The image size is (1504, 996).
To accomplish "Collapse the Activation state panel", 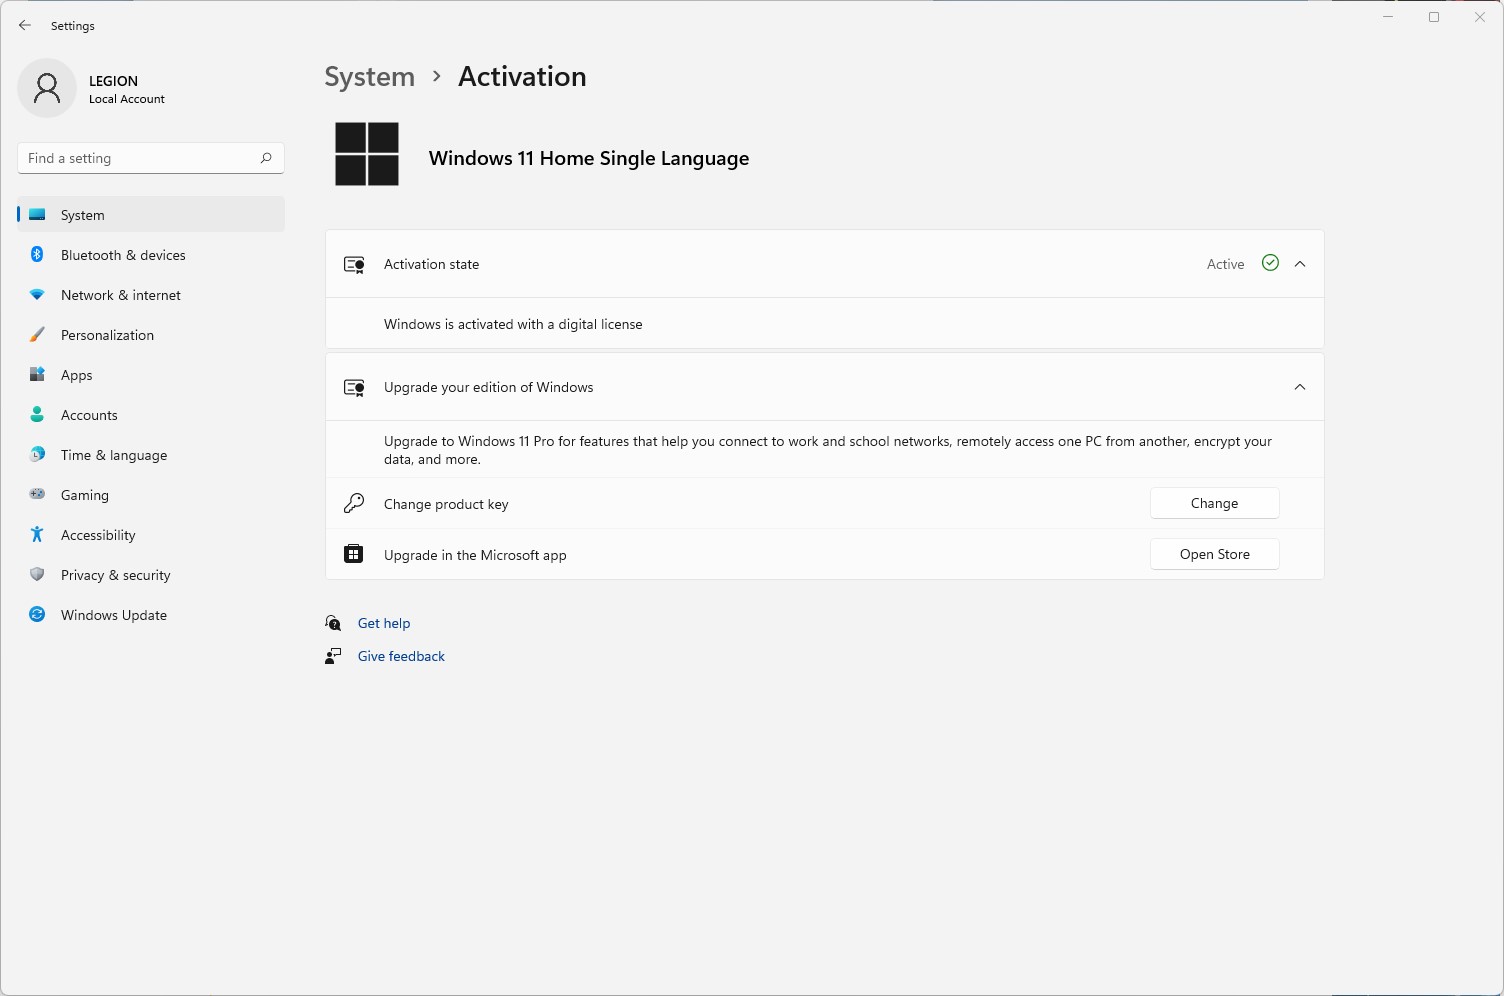I will point(1300,263).
